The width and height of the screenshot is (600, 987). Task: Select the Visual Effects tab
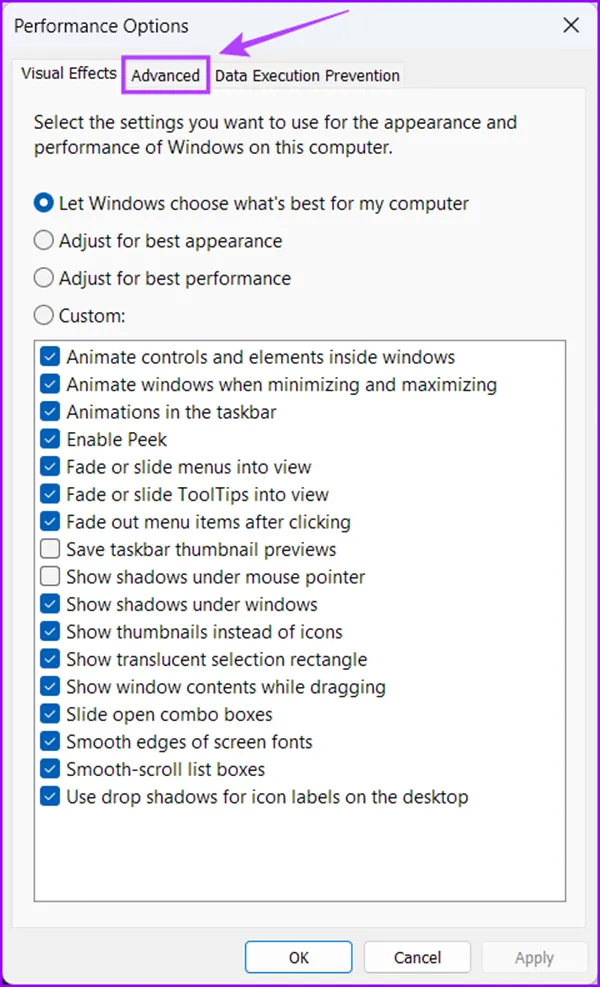click(69, 74)
